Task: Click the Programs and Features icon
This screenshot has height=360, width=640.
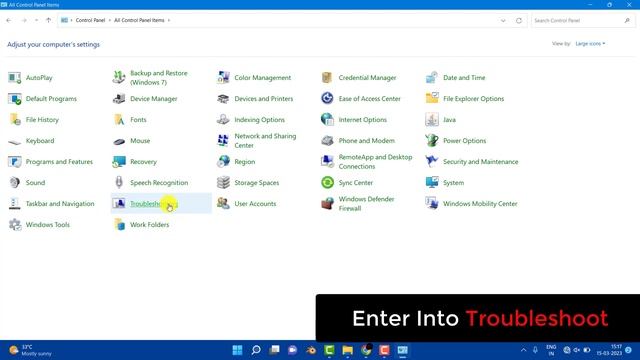Action: coord(15,162)
